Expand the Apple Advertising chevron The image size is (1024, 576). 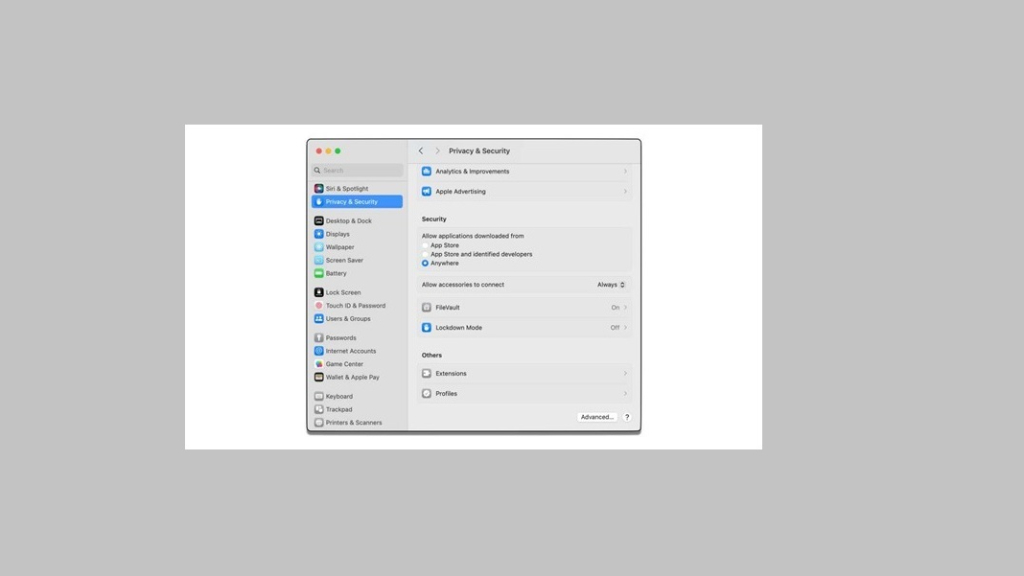pyautogui.click(x=625, y=191)
